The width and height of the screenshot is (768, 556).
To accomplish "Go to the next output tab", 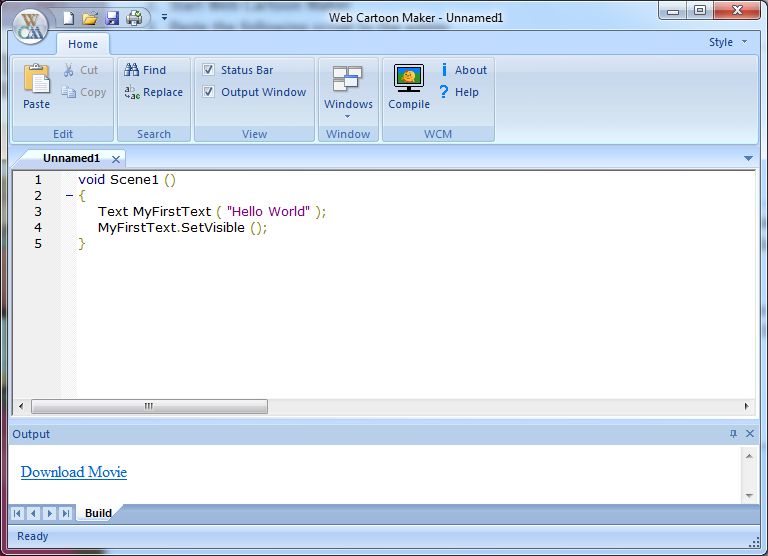I will (49, 513).
